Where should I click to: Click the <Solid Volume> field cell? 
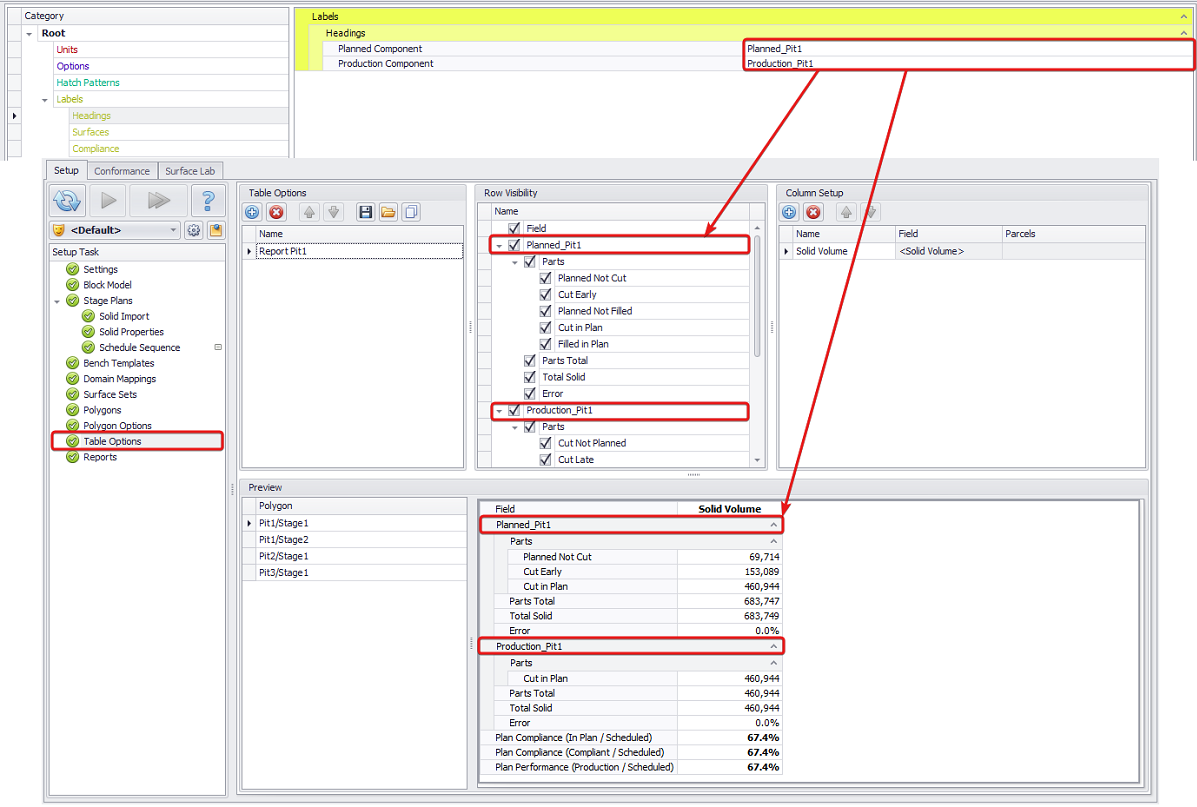coord(948,251)
